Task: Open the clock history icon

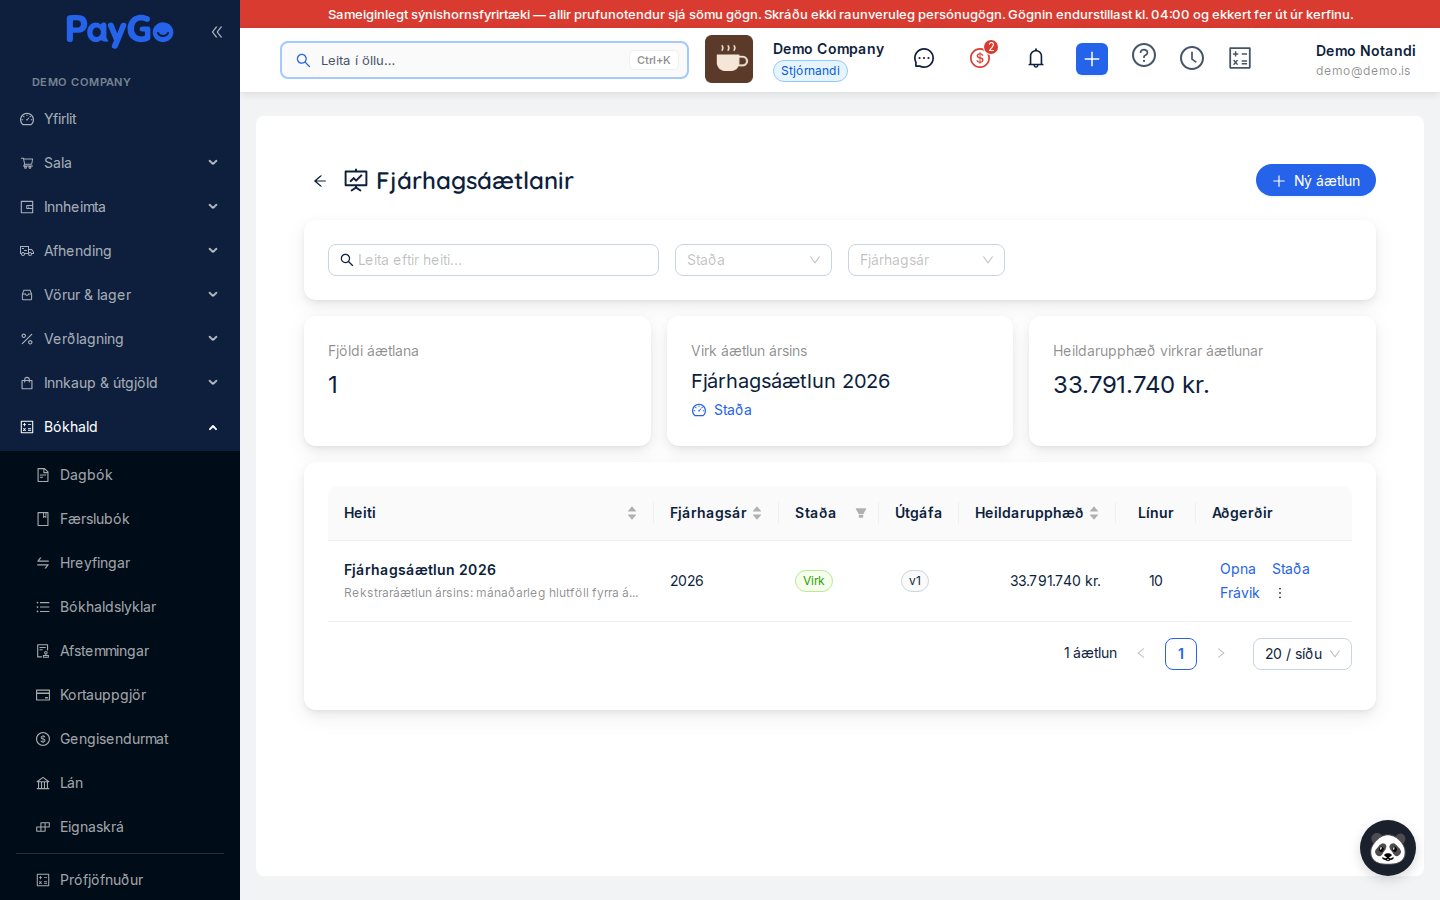Action: pos(1192,59)
